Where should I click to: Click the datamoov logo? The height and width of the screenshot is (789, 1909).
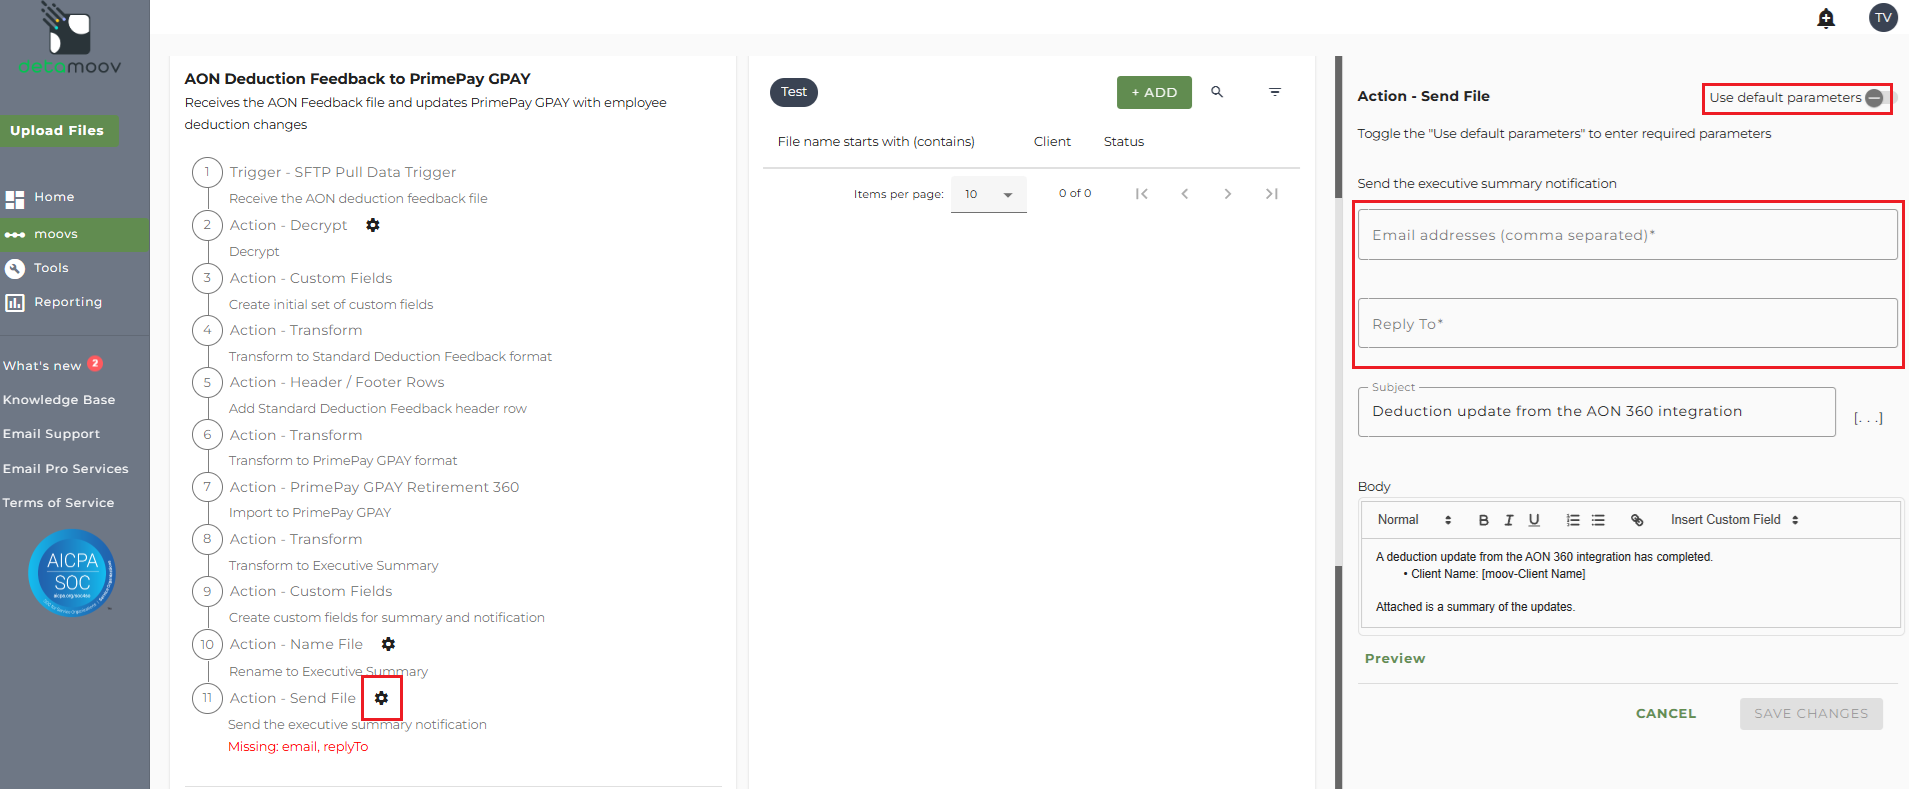pos(69,40)
